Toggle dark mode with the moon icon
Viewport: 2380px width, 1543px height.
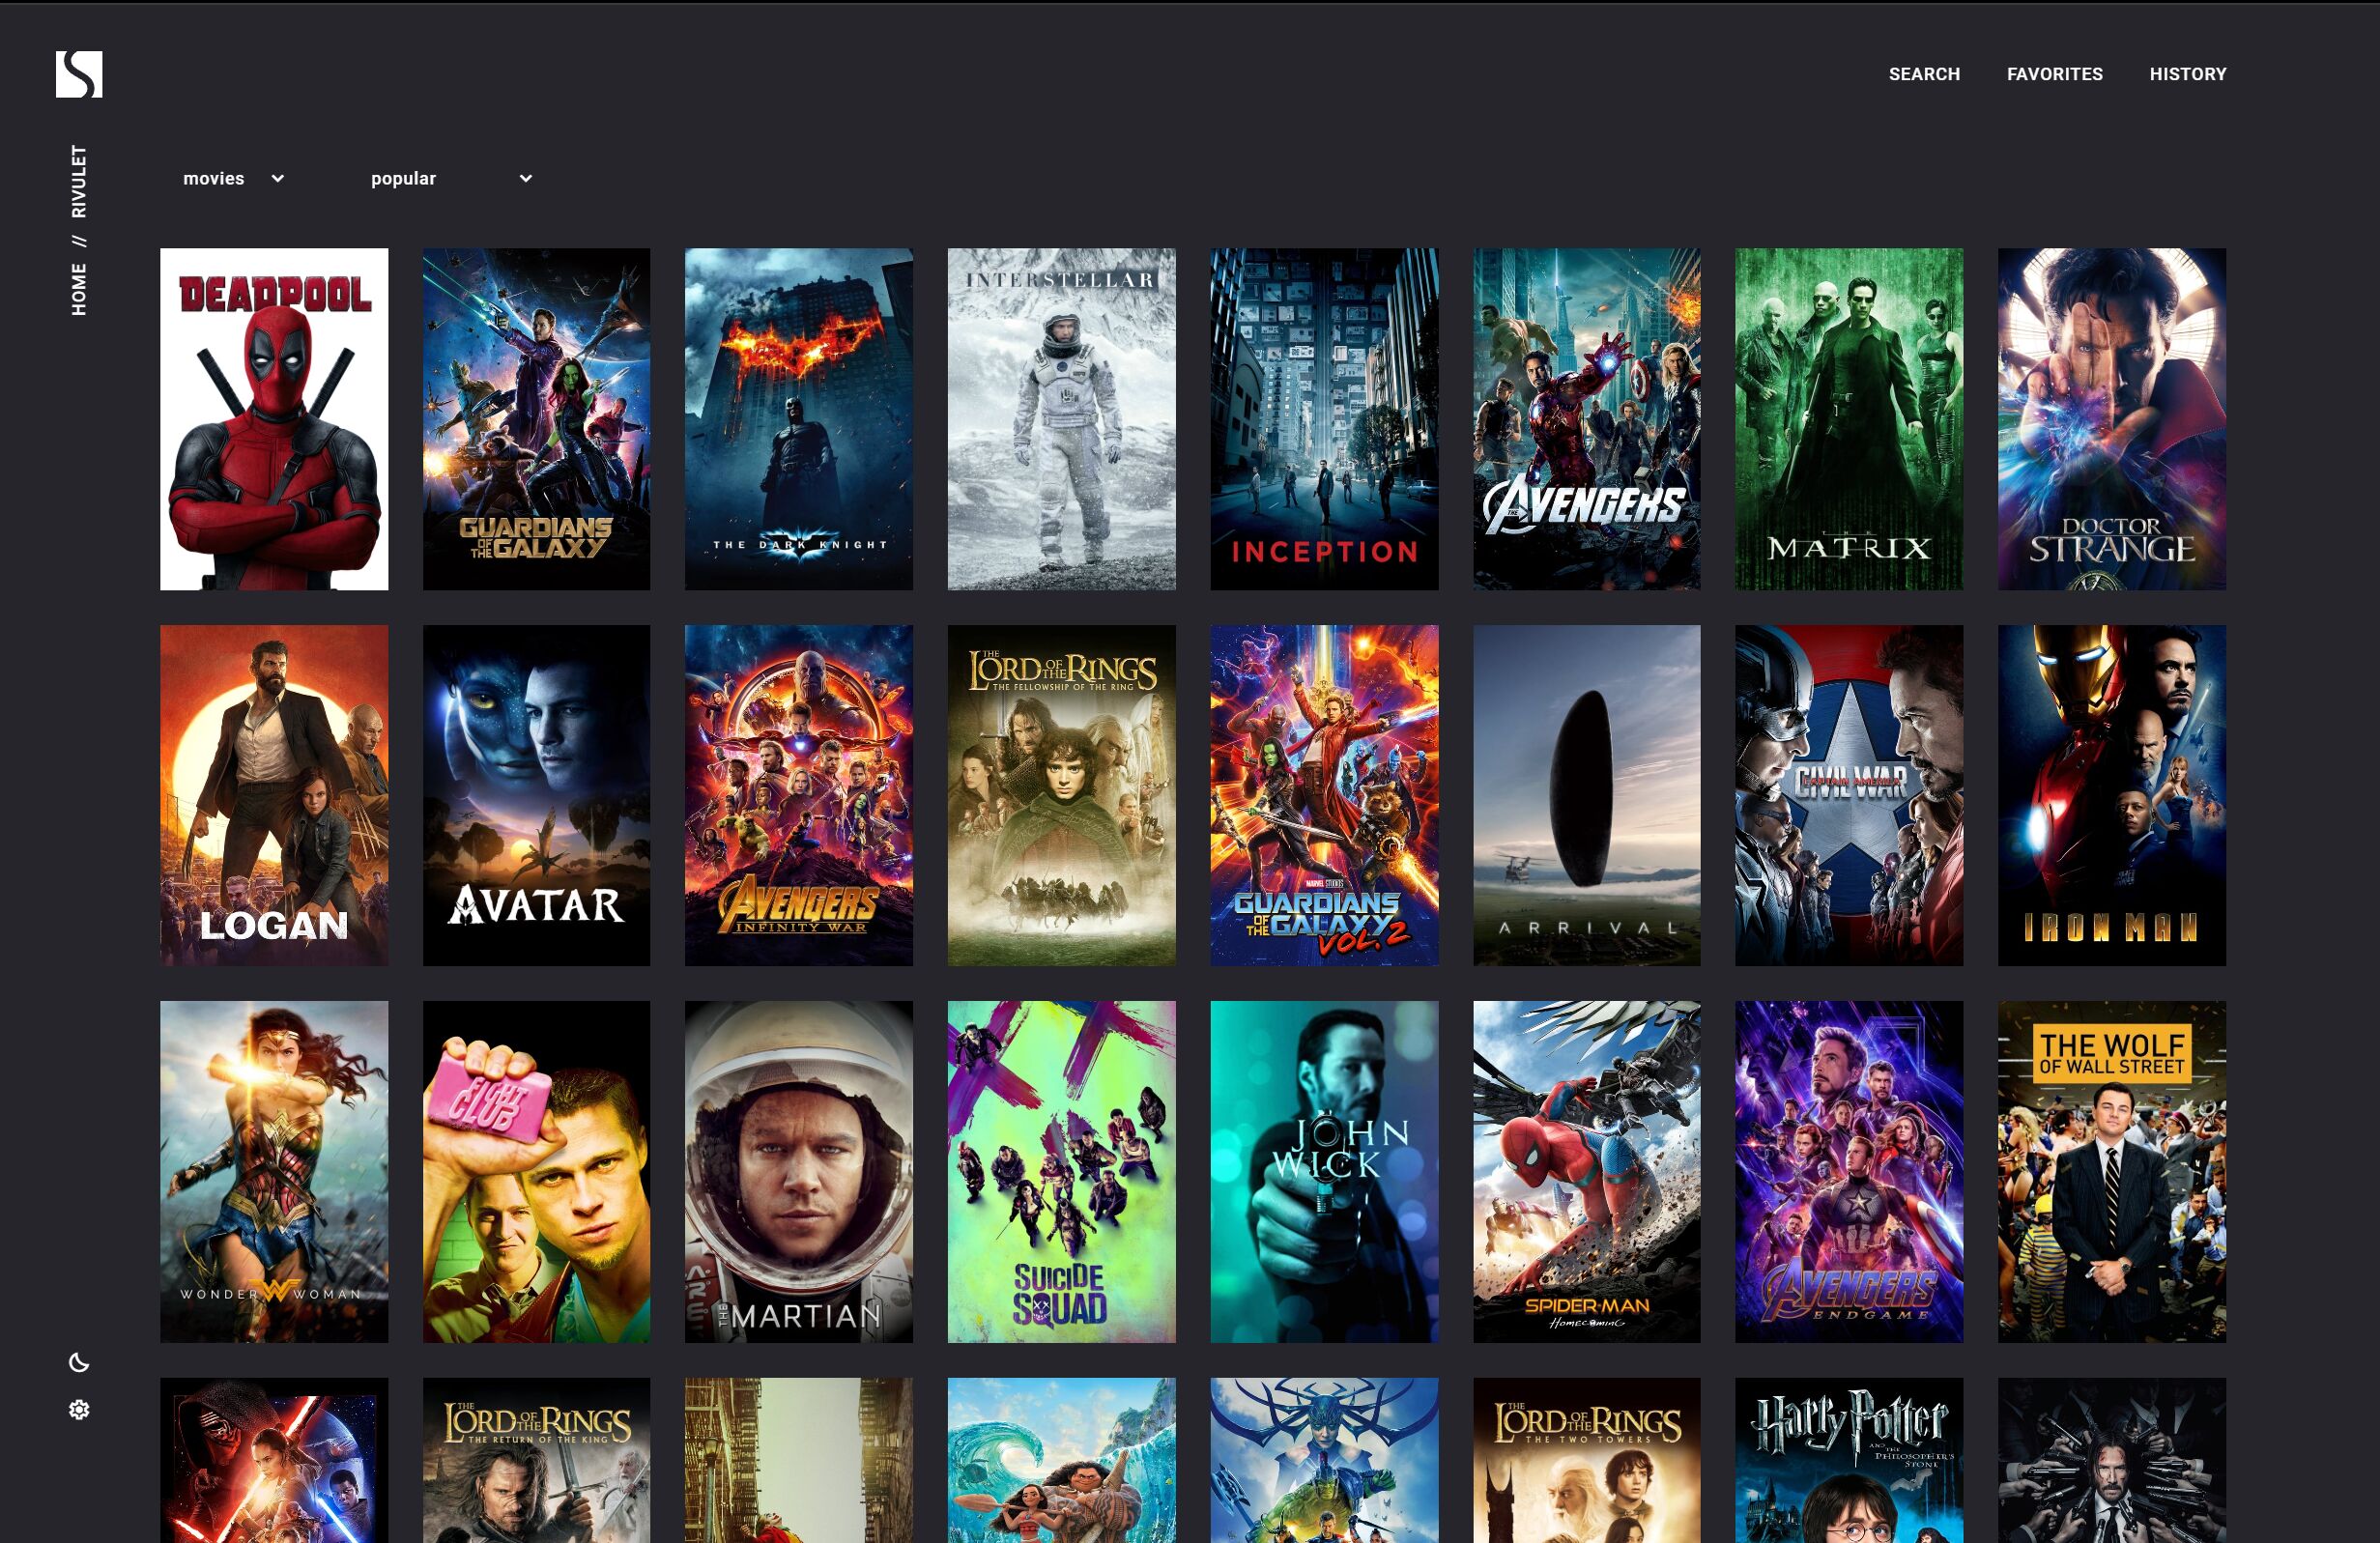(x=79, y=1362)
